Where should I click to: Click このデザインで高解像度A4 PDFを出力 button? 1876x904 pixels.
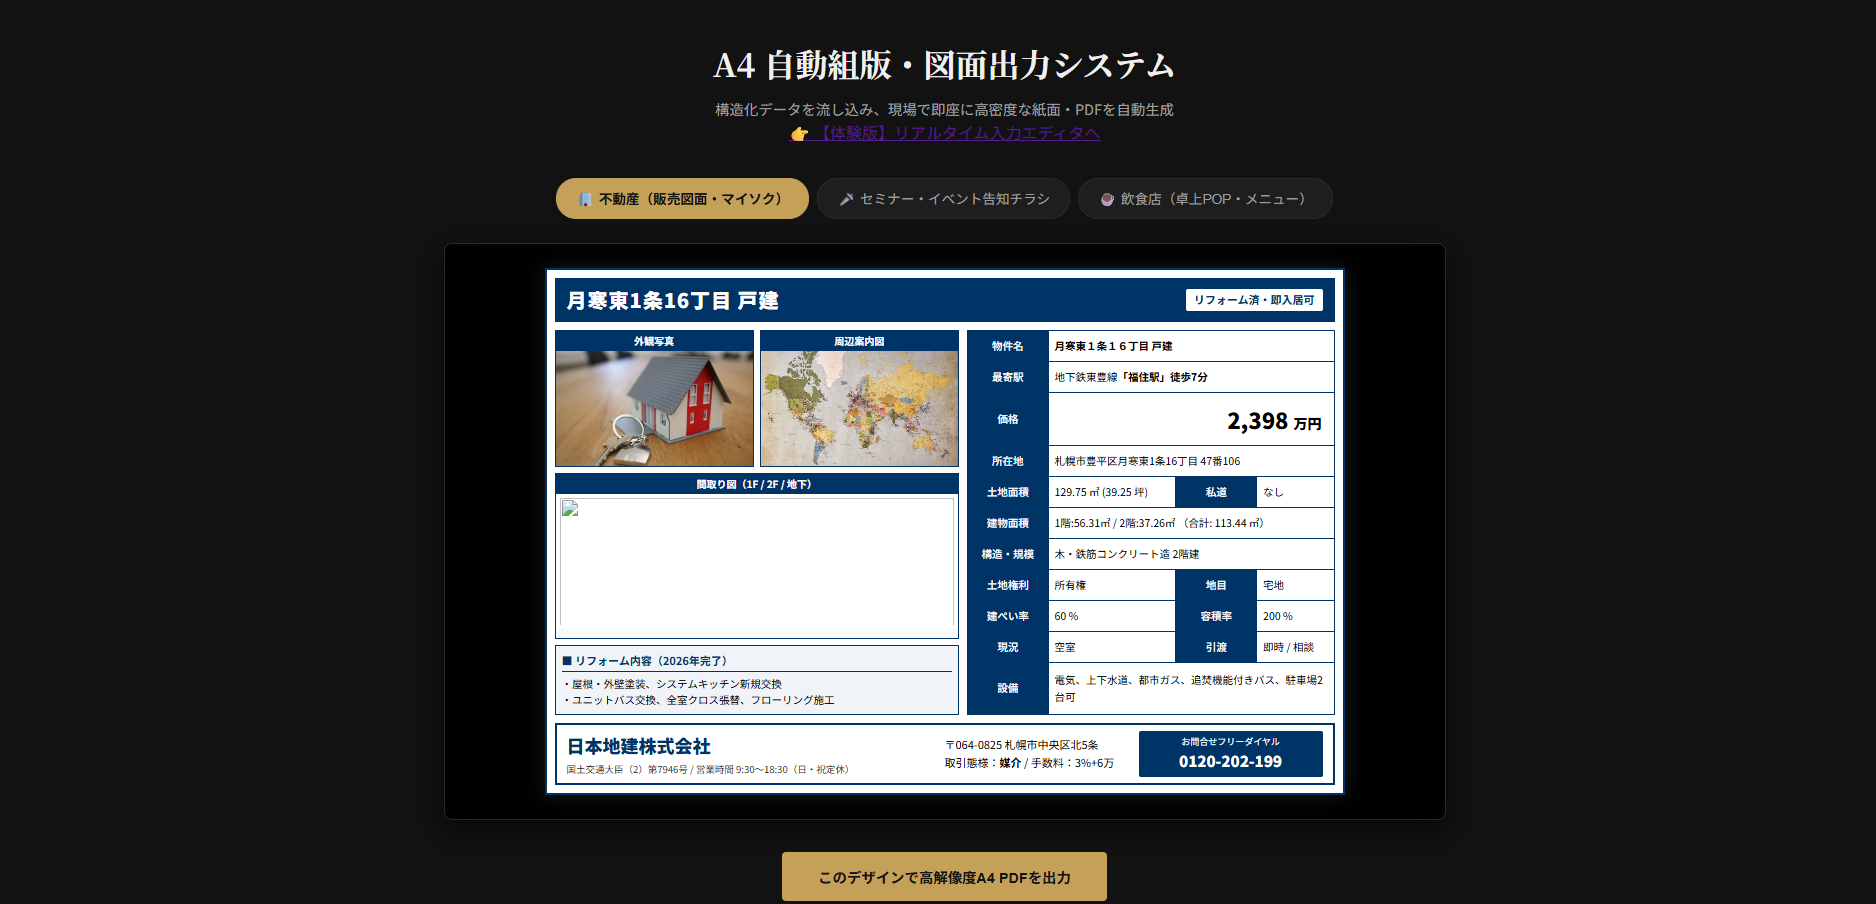[x=944, y=877]
